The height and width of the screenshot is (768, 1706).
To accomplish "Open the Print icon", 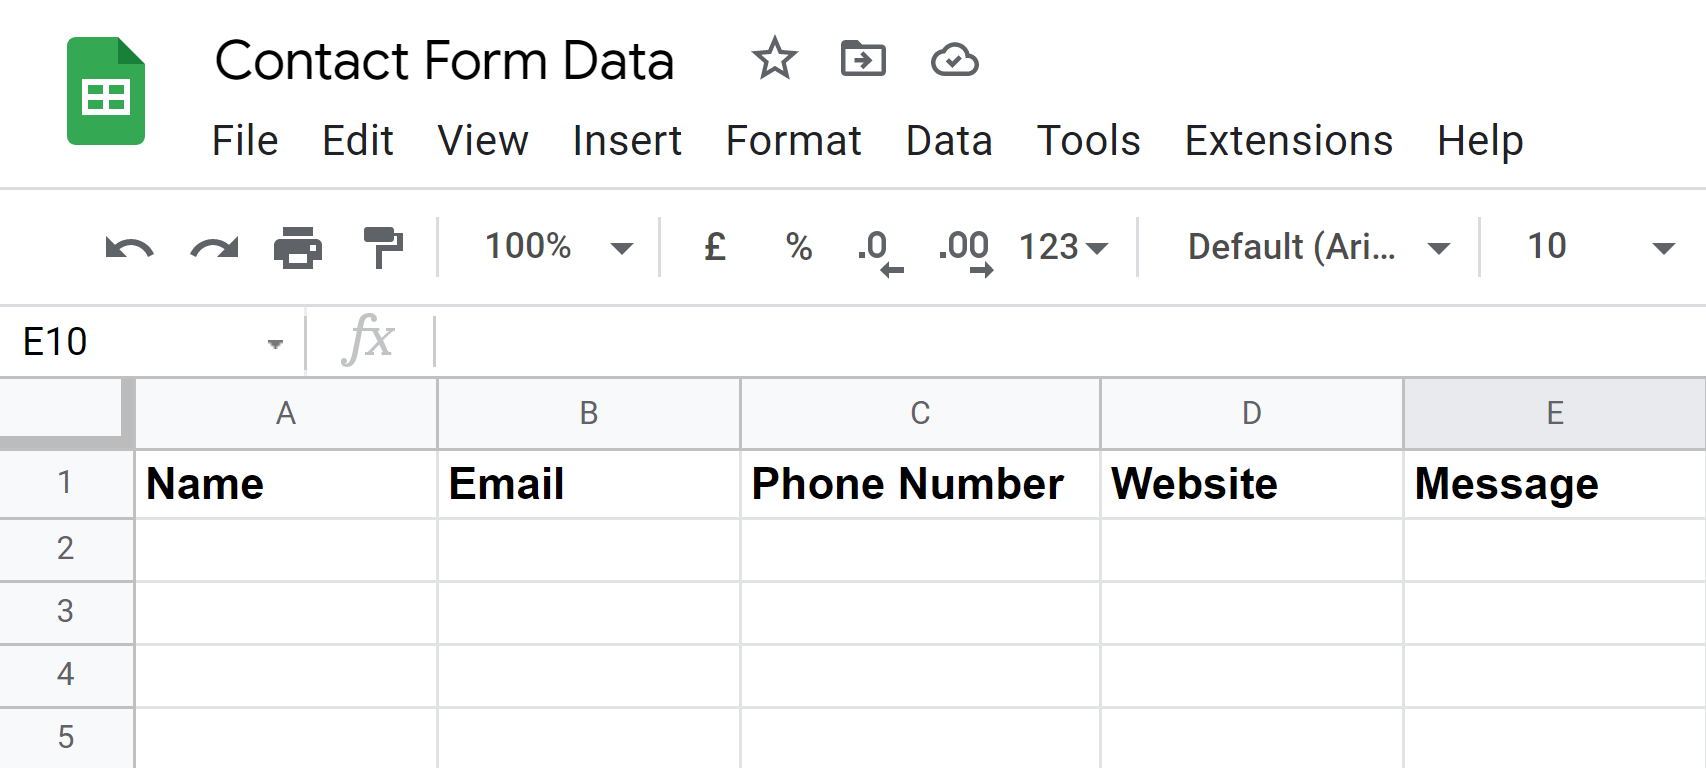I will click(298, 246).
